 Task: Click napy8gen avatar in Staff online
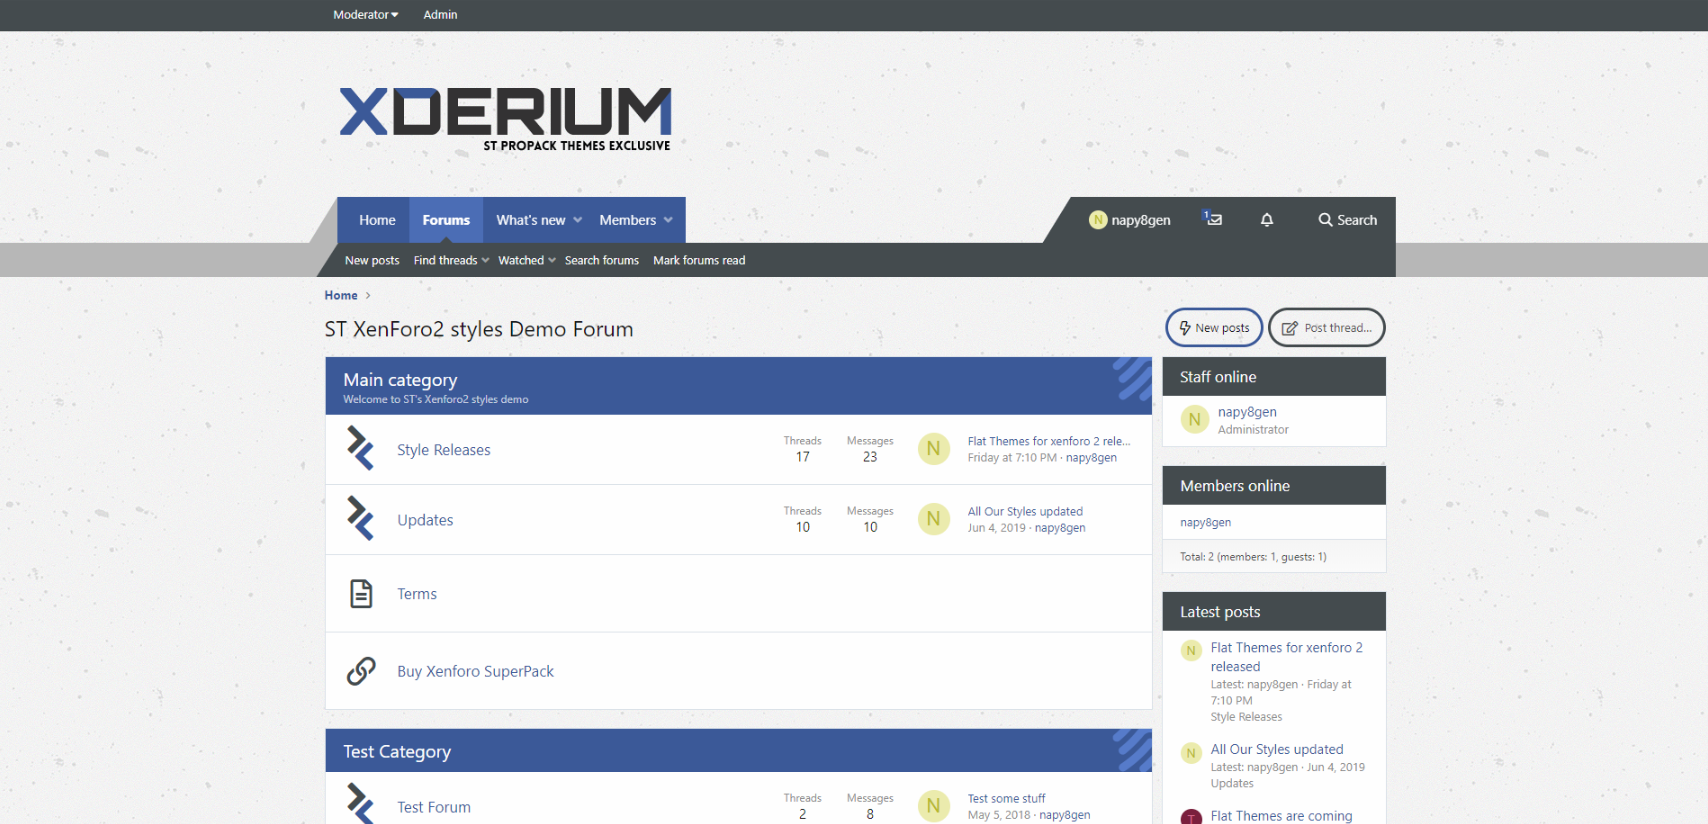tap(1195, 420)
